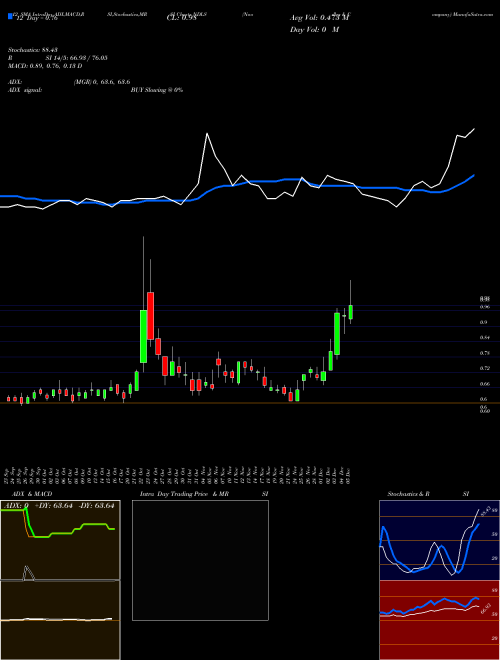Image resolution: width=500 pixels, height=660 pixels.
Task: Click the 0.84 price axis label
Action: 485,338
